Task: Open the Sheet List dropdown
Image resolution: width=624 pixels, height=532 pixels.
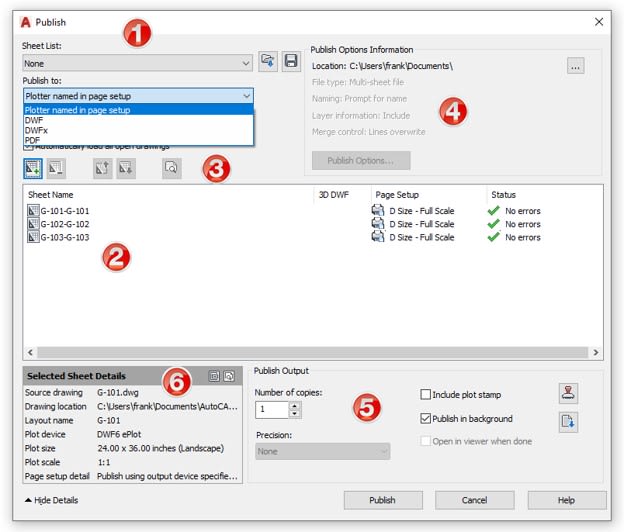Action: (137, 63)
